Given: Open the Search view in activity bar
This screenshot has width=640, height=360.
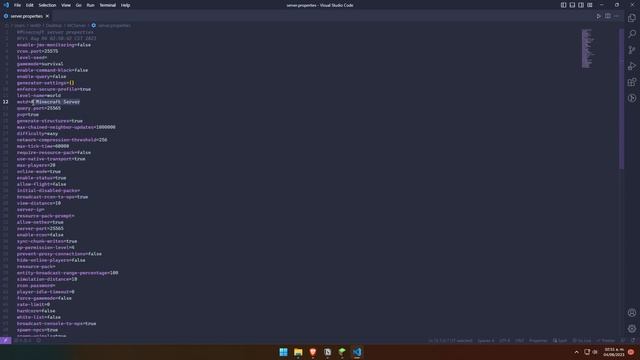Looking at the screenshot, I should tap(632, 34).
